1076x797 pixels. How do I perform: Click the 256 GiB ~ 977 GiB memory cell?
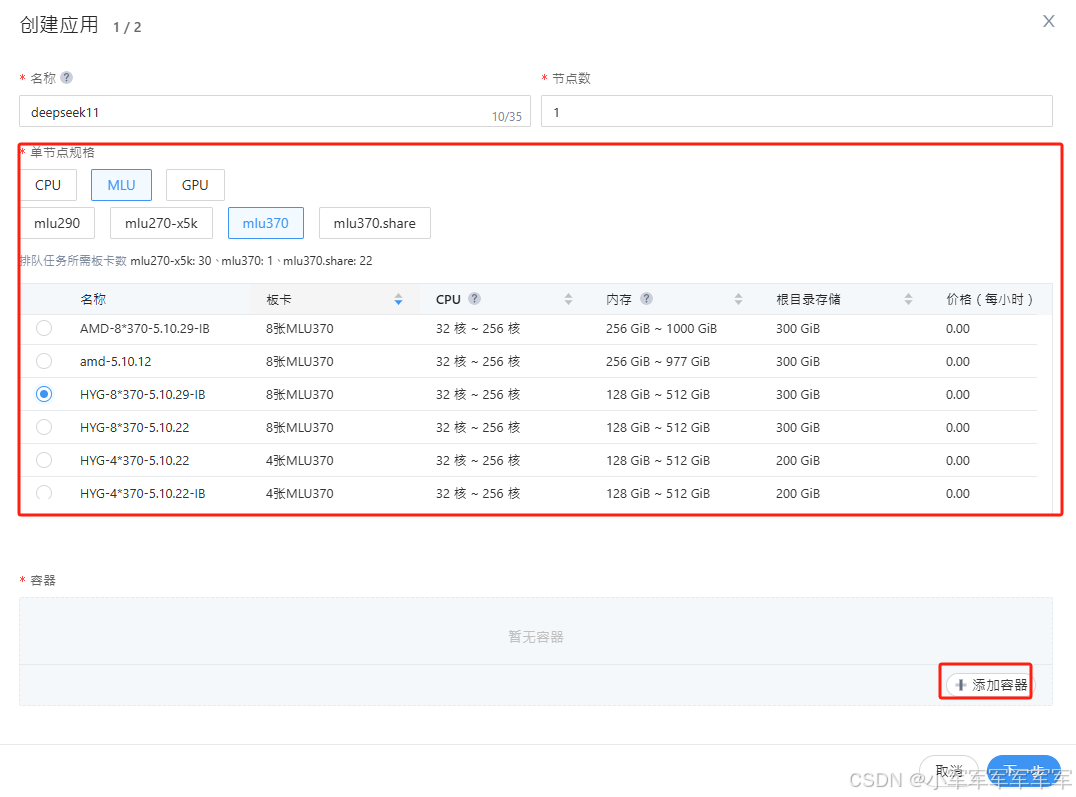pyautogui.click(x=658, y=362)
